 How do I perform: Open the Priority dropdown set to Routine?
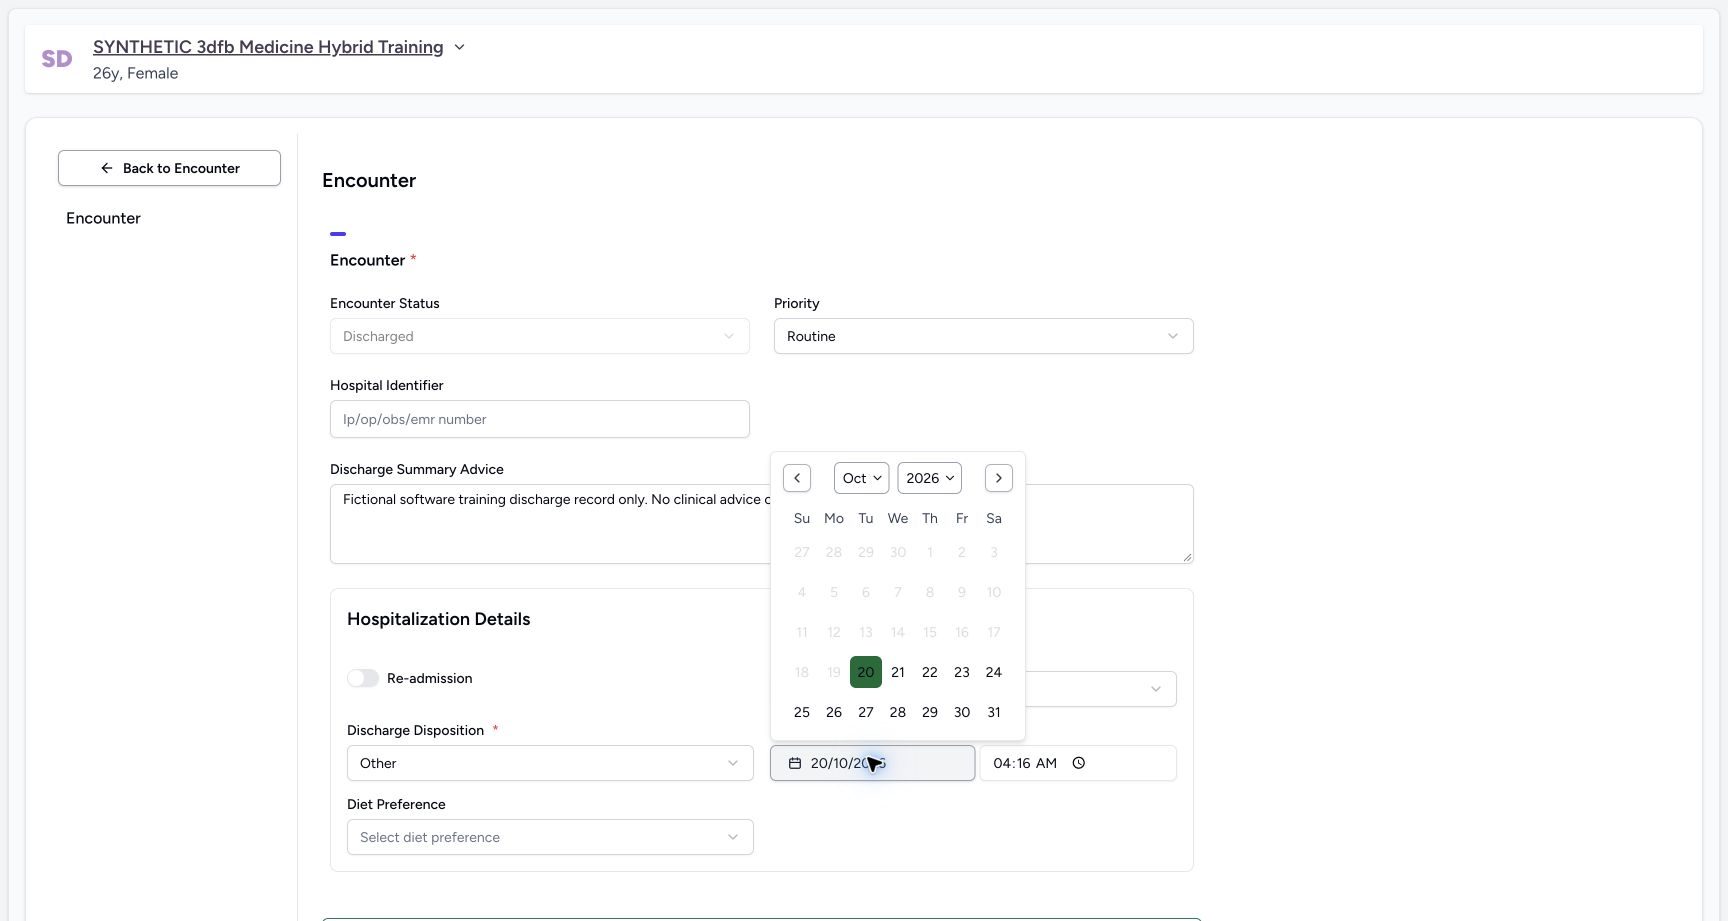click(984, 336)
